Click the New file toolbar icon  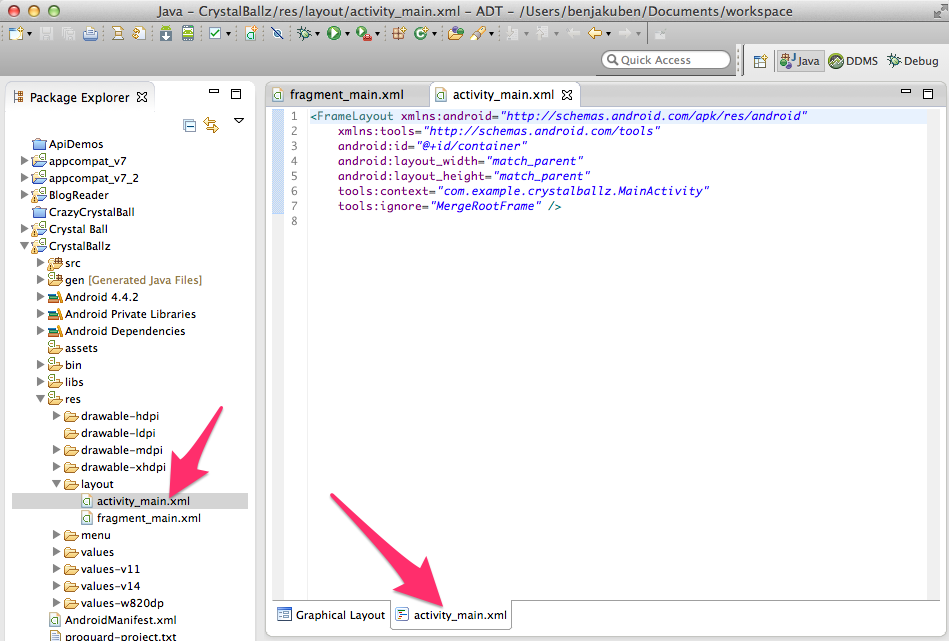[x=17, y=33]
